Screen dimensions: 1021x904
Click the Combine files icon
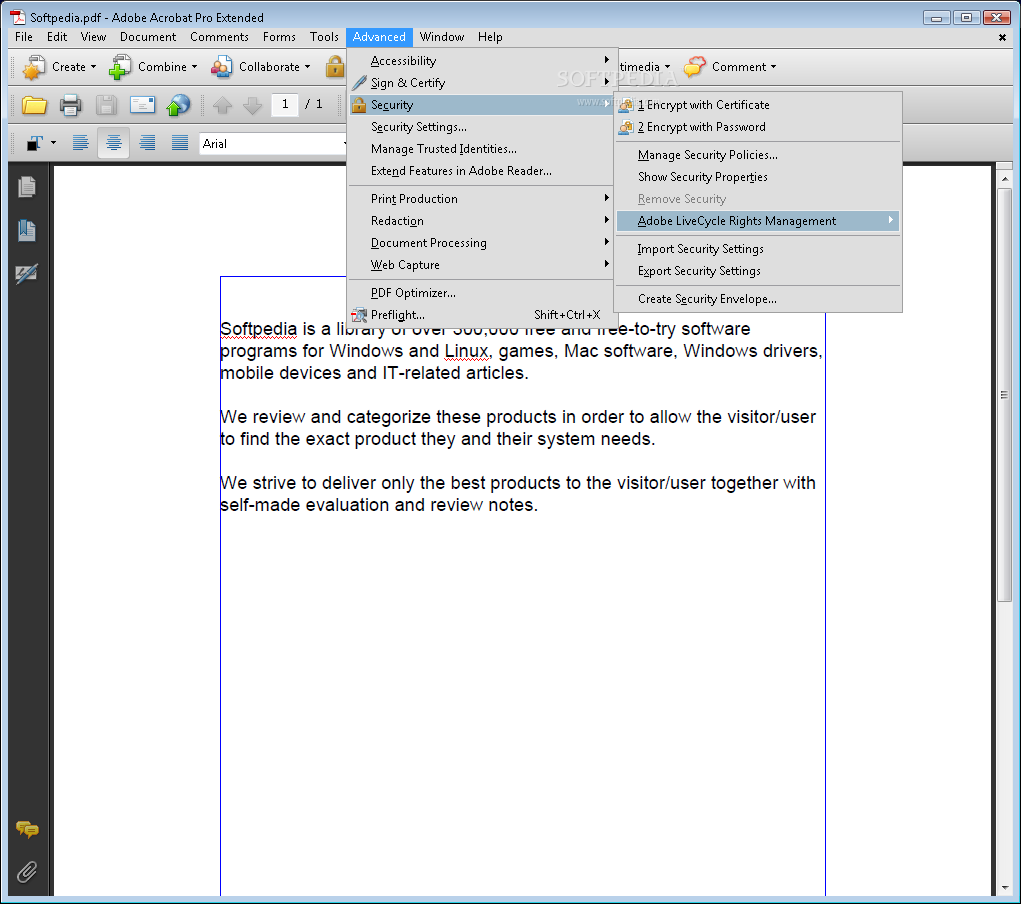click(120, 67)
